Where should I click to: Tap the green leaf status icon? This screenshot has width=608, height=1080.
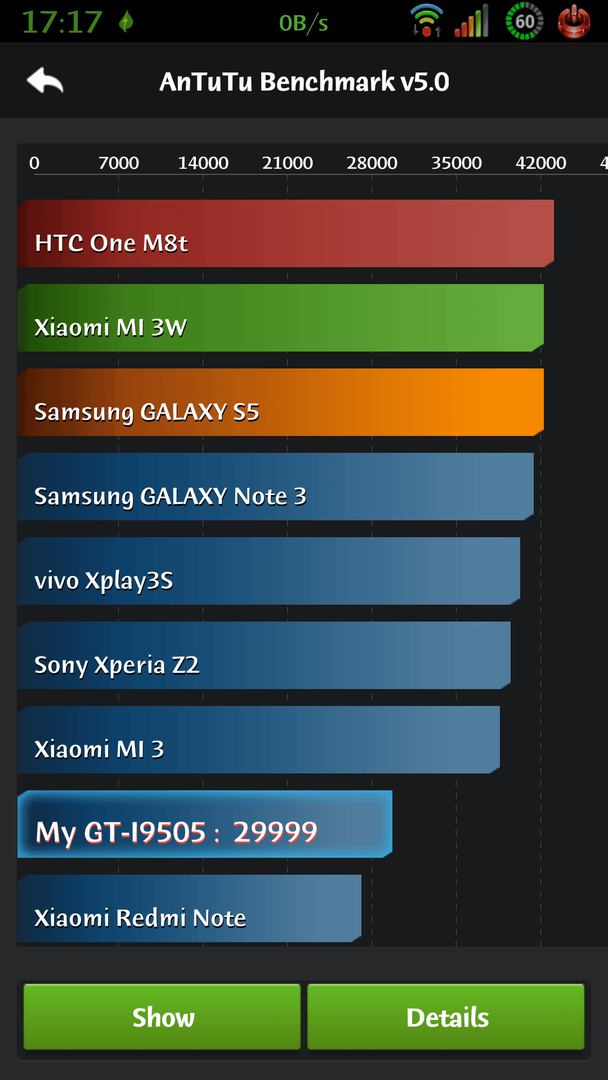point(126,21)
